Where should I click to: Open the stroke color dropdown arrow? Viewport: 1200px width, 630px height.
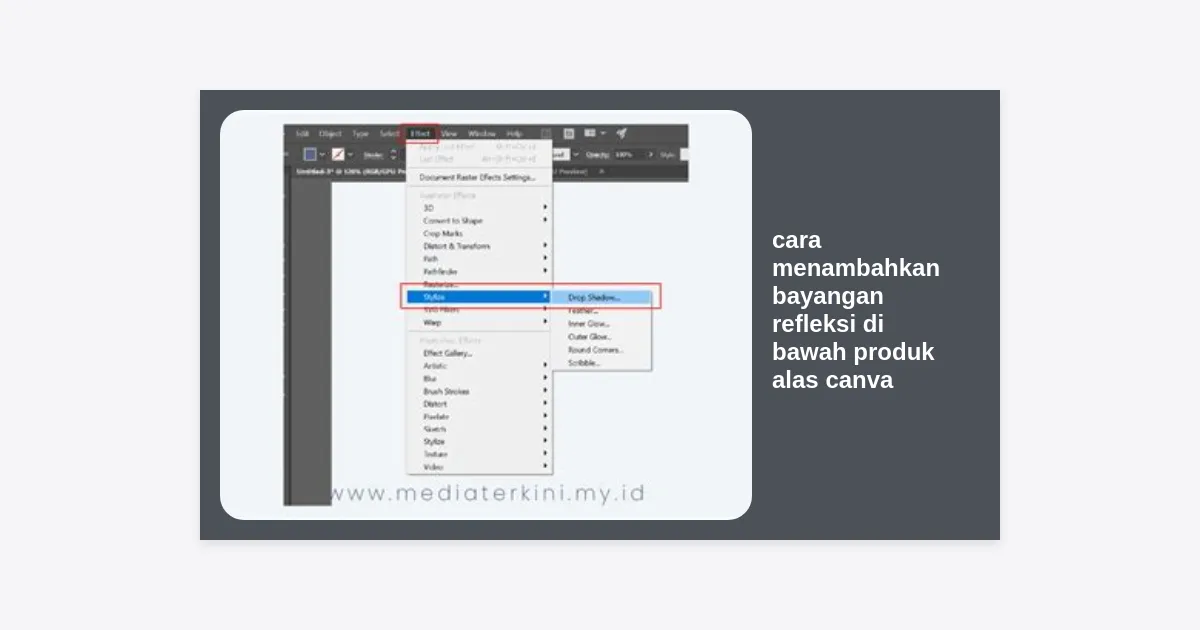coord(351,155)
